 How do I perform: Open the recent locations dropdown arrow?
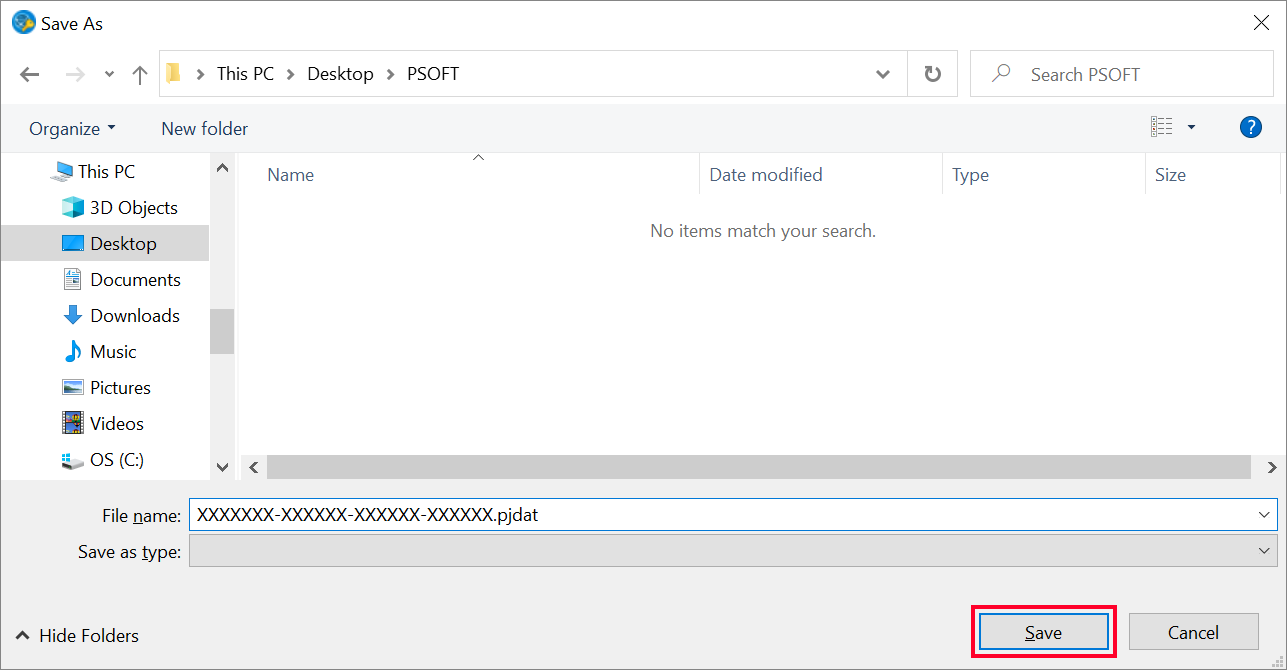point(109,74)
